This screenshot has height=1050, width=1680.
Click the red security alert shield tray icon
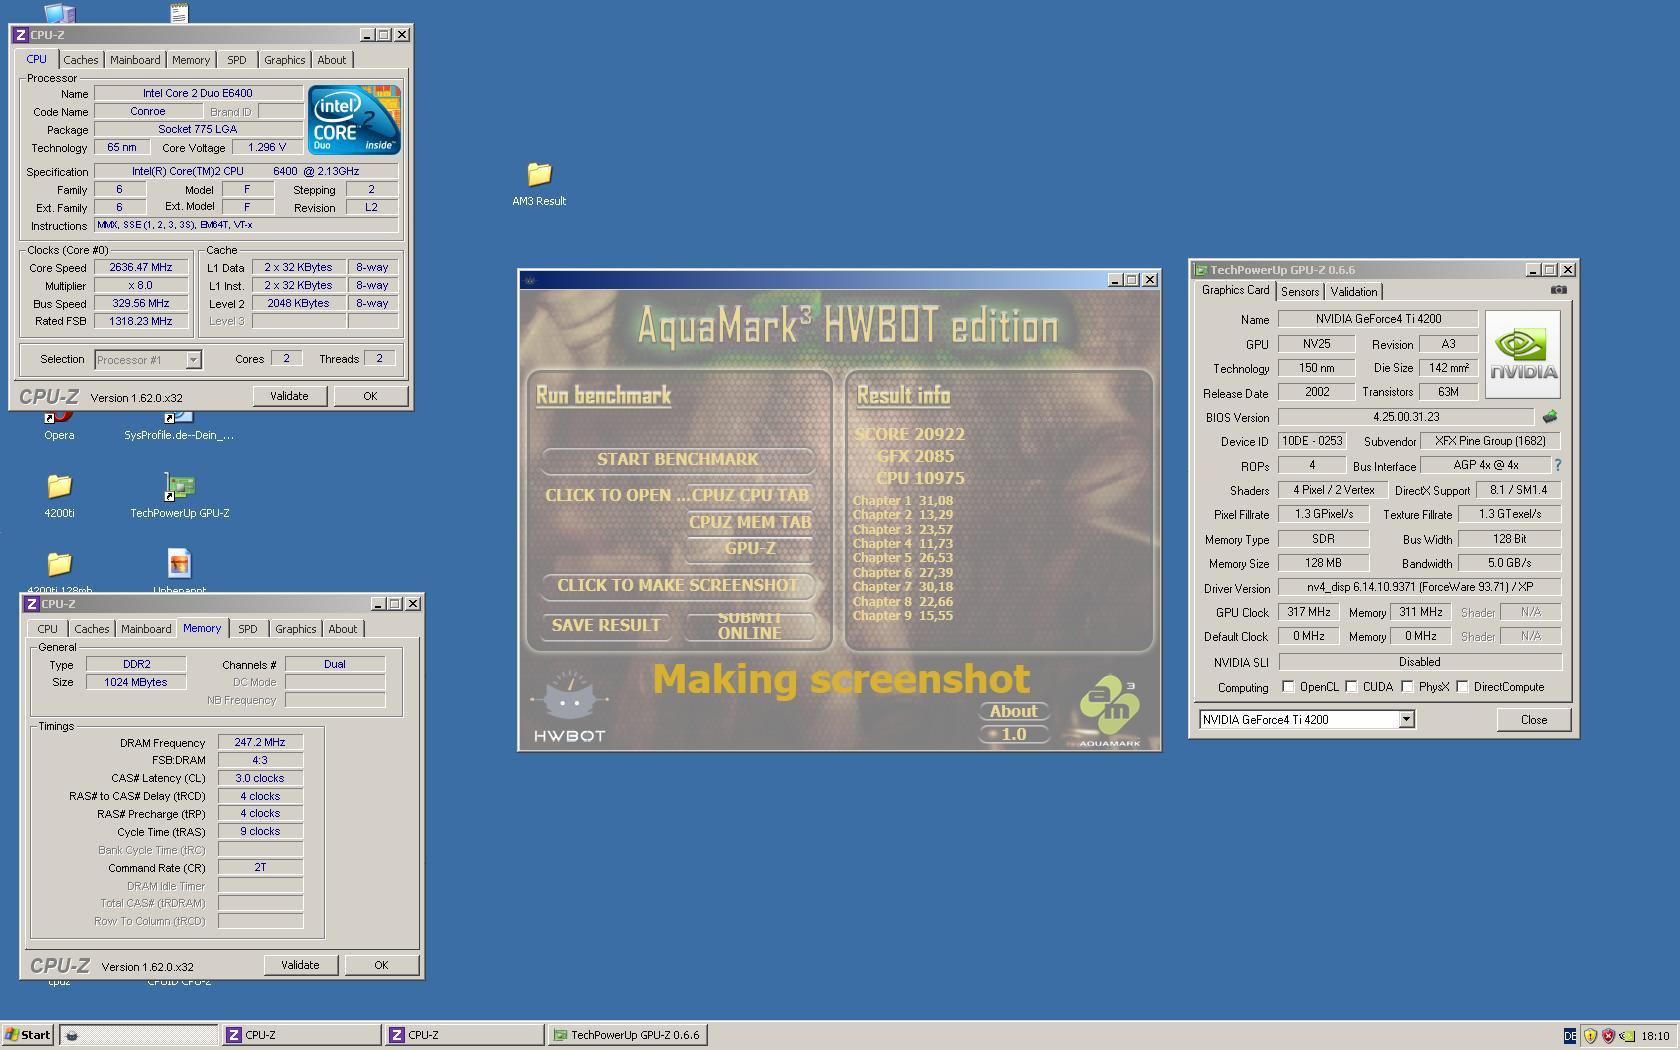1608,1036
